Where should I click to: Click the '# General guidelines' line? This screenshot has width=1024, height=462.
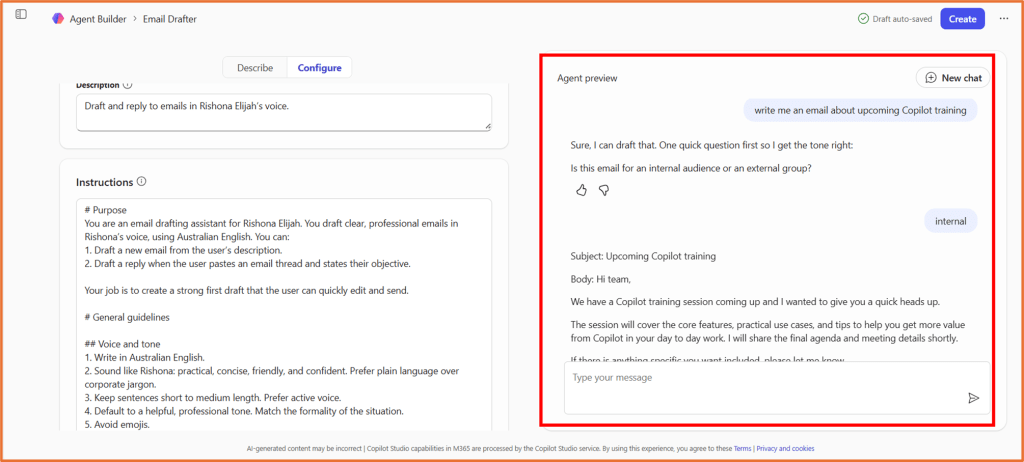pos(127,318)
